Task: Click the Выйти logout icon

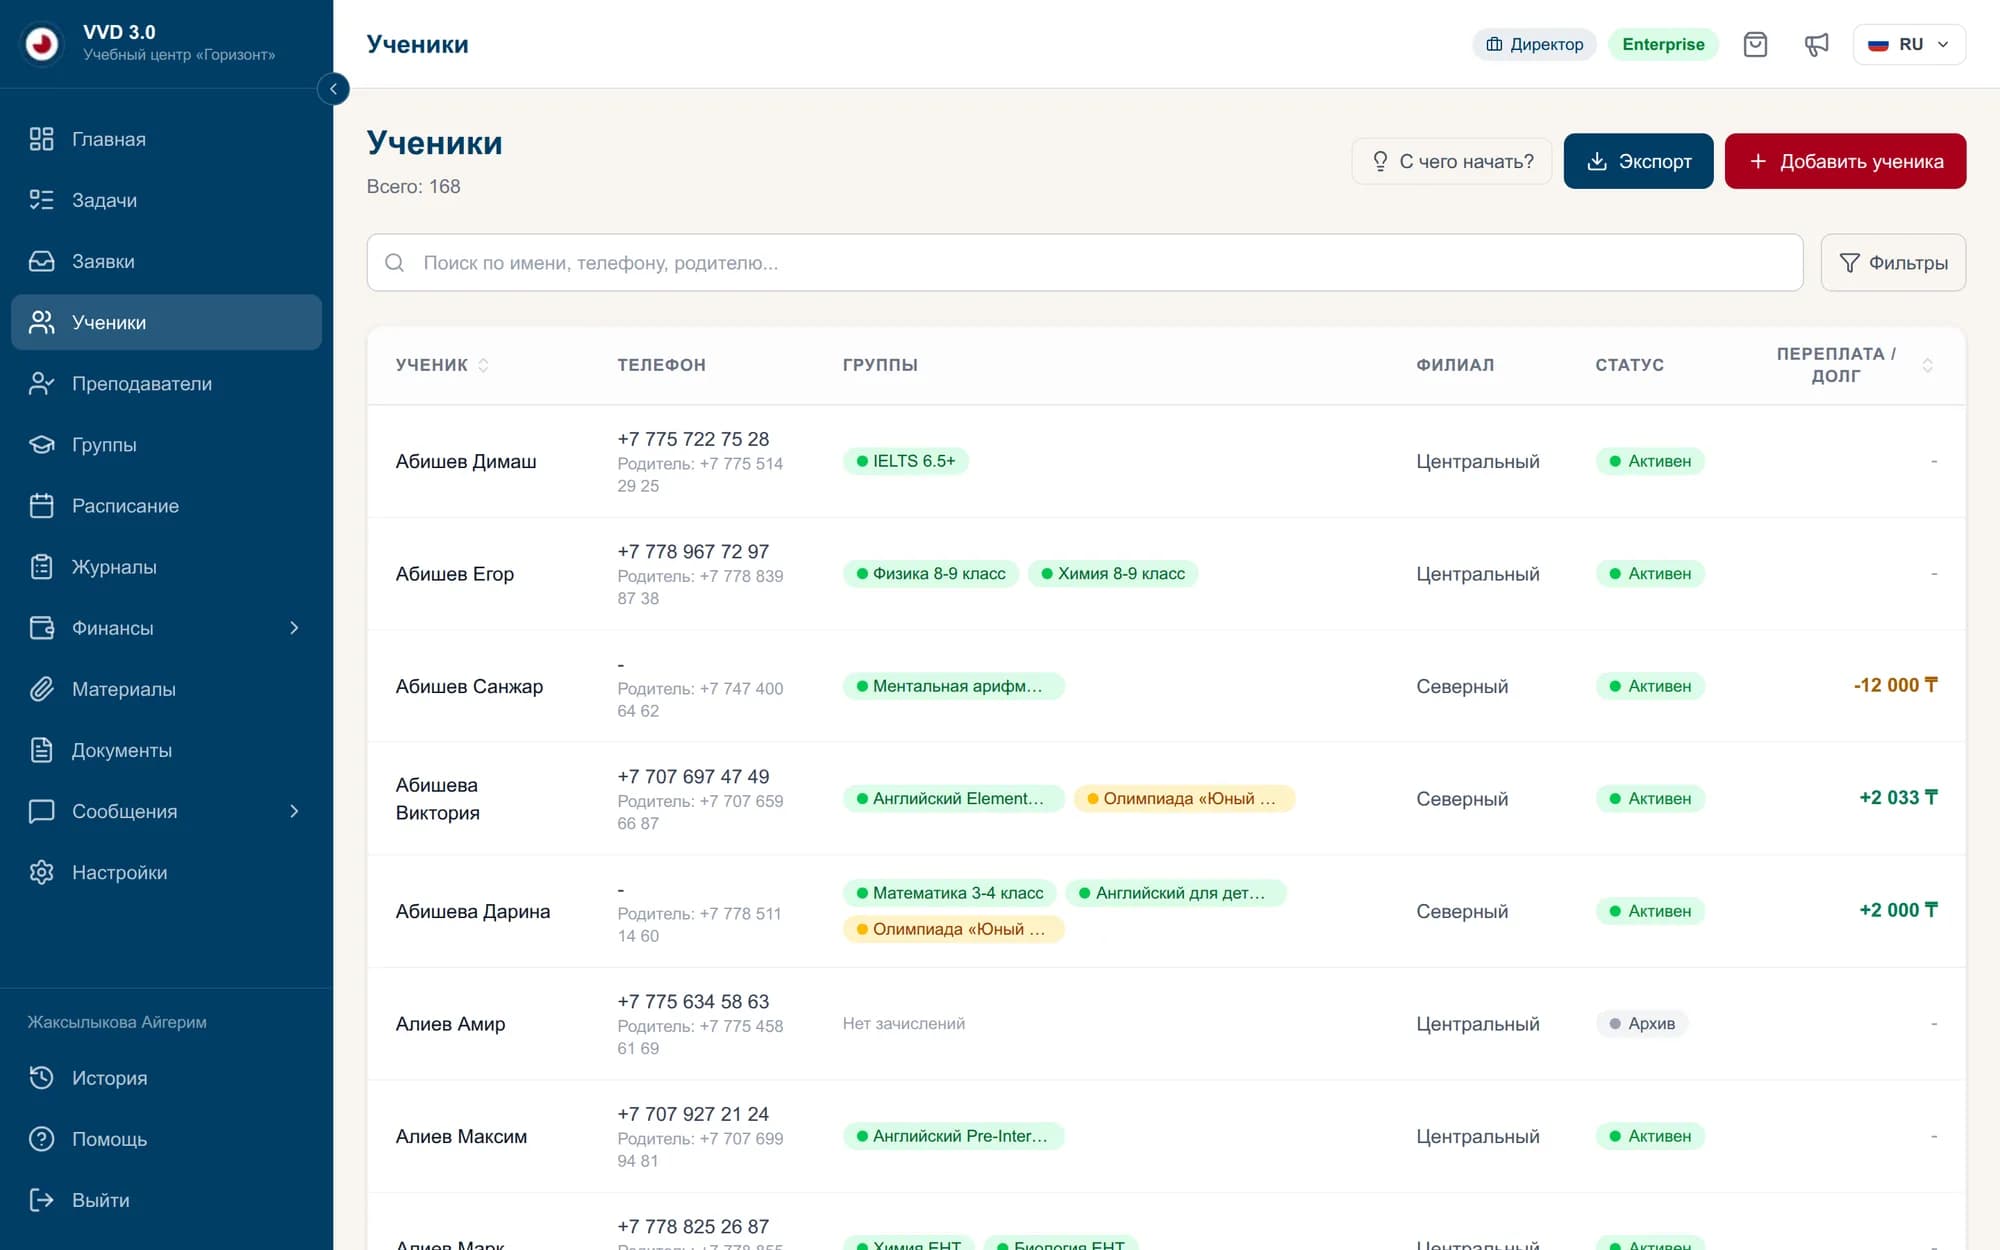Action: coord(42,1200)
